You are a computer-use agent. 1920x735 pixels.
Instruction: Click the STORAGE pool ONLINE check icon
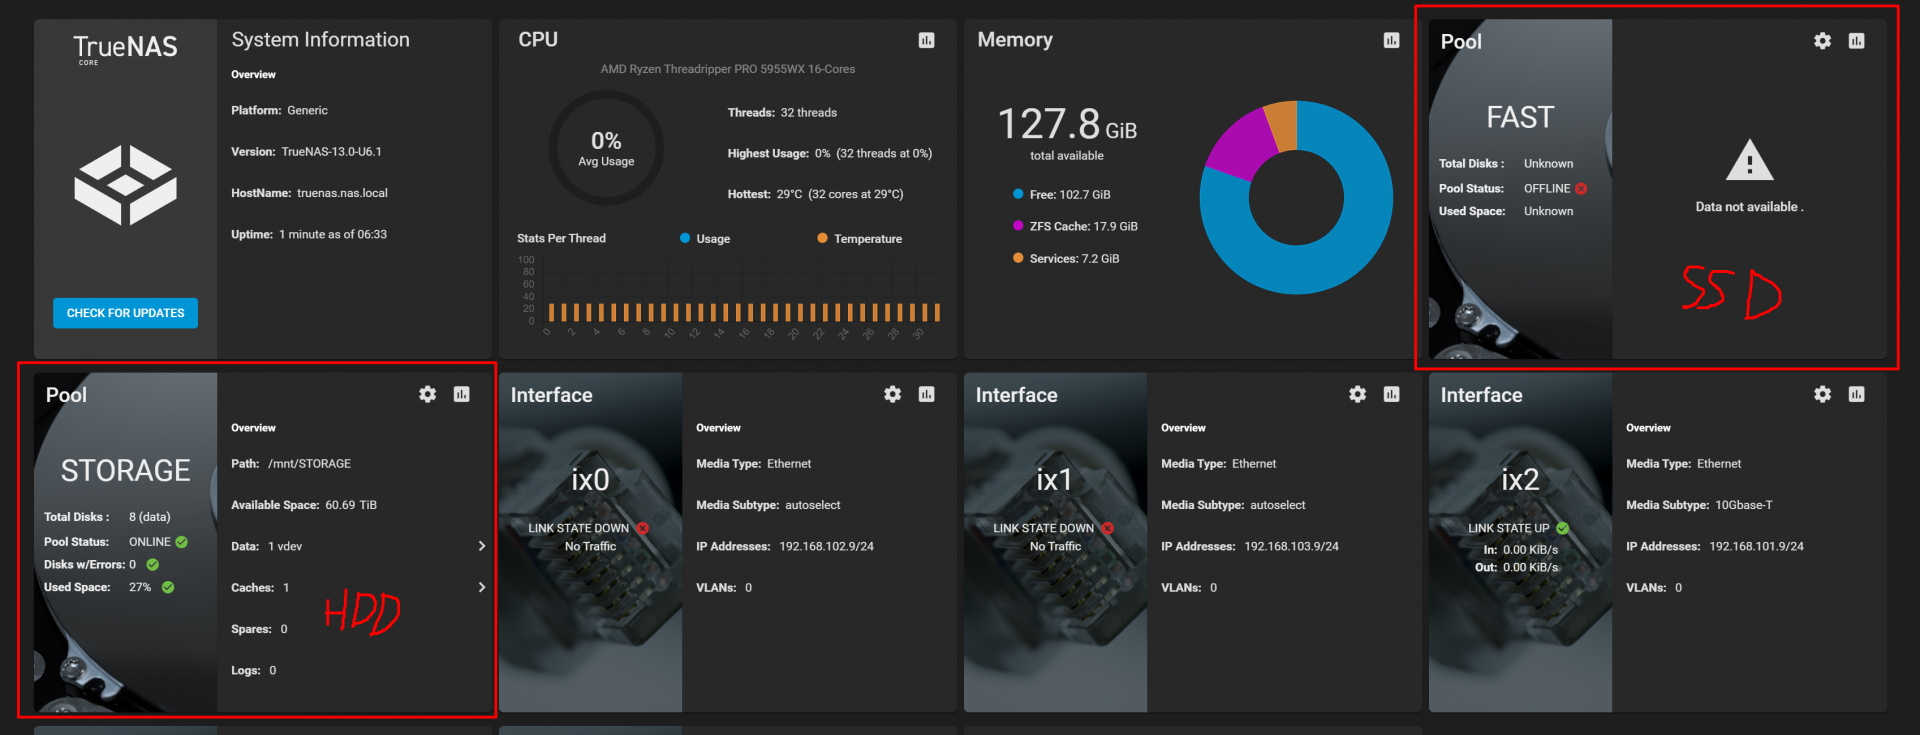(x=182, y=542)
